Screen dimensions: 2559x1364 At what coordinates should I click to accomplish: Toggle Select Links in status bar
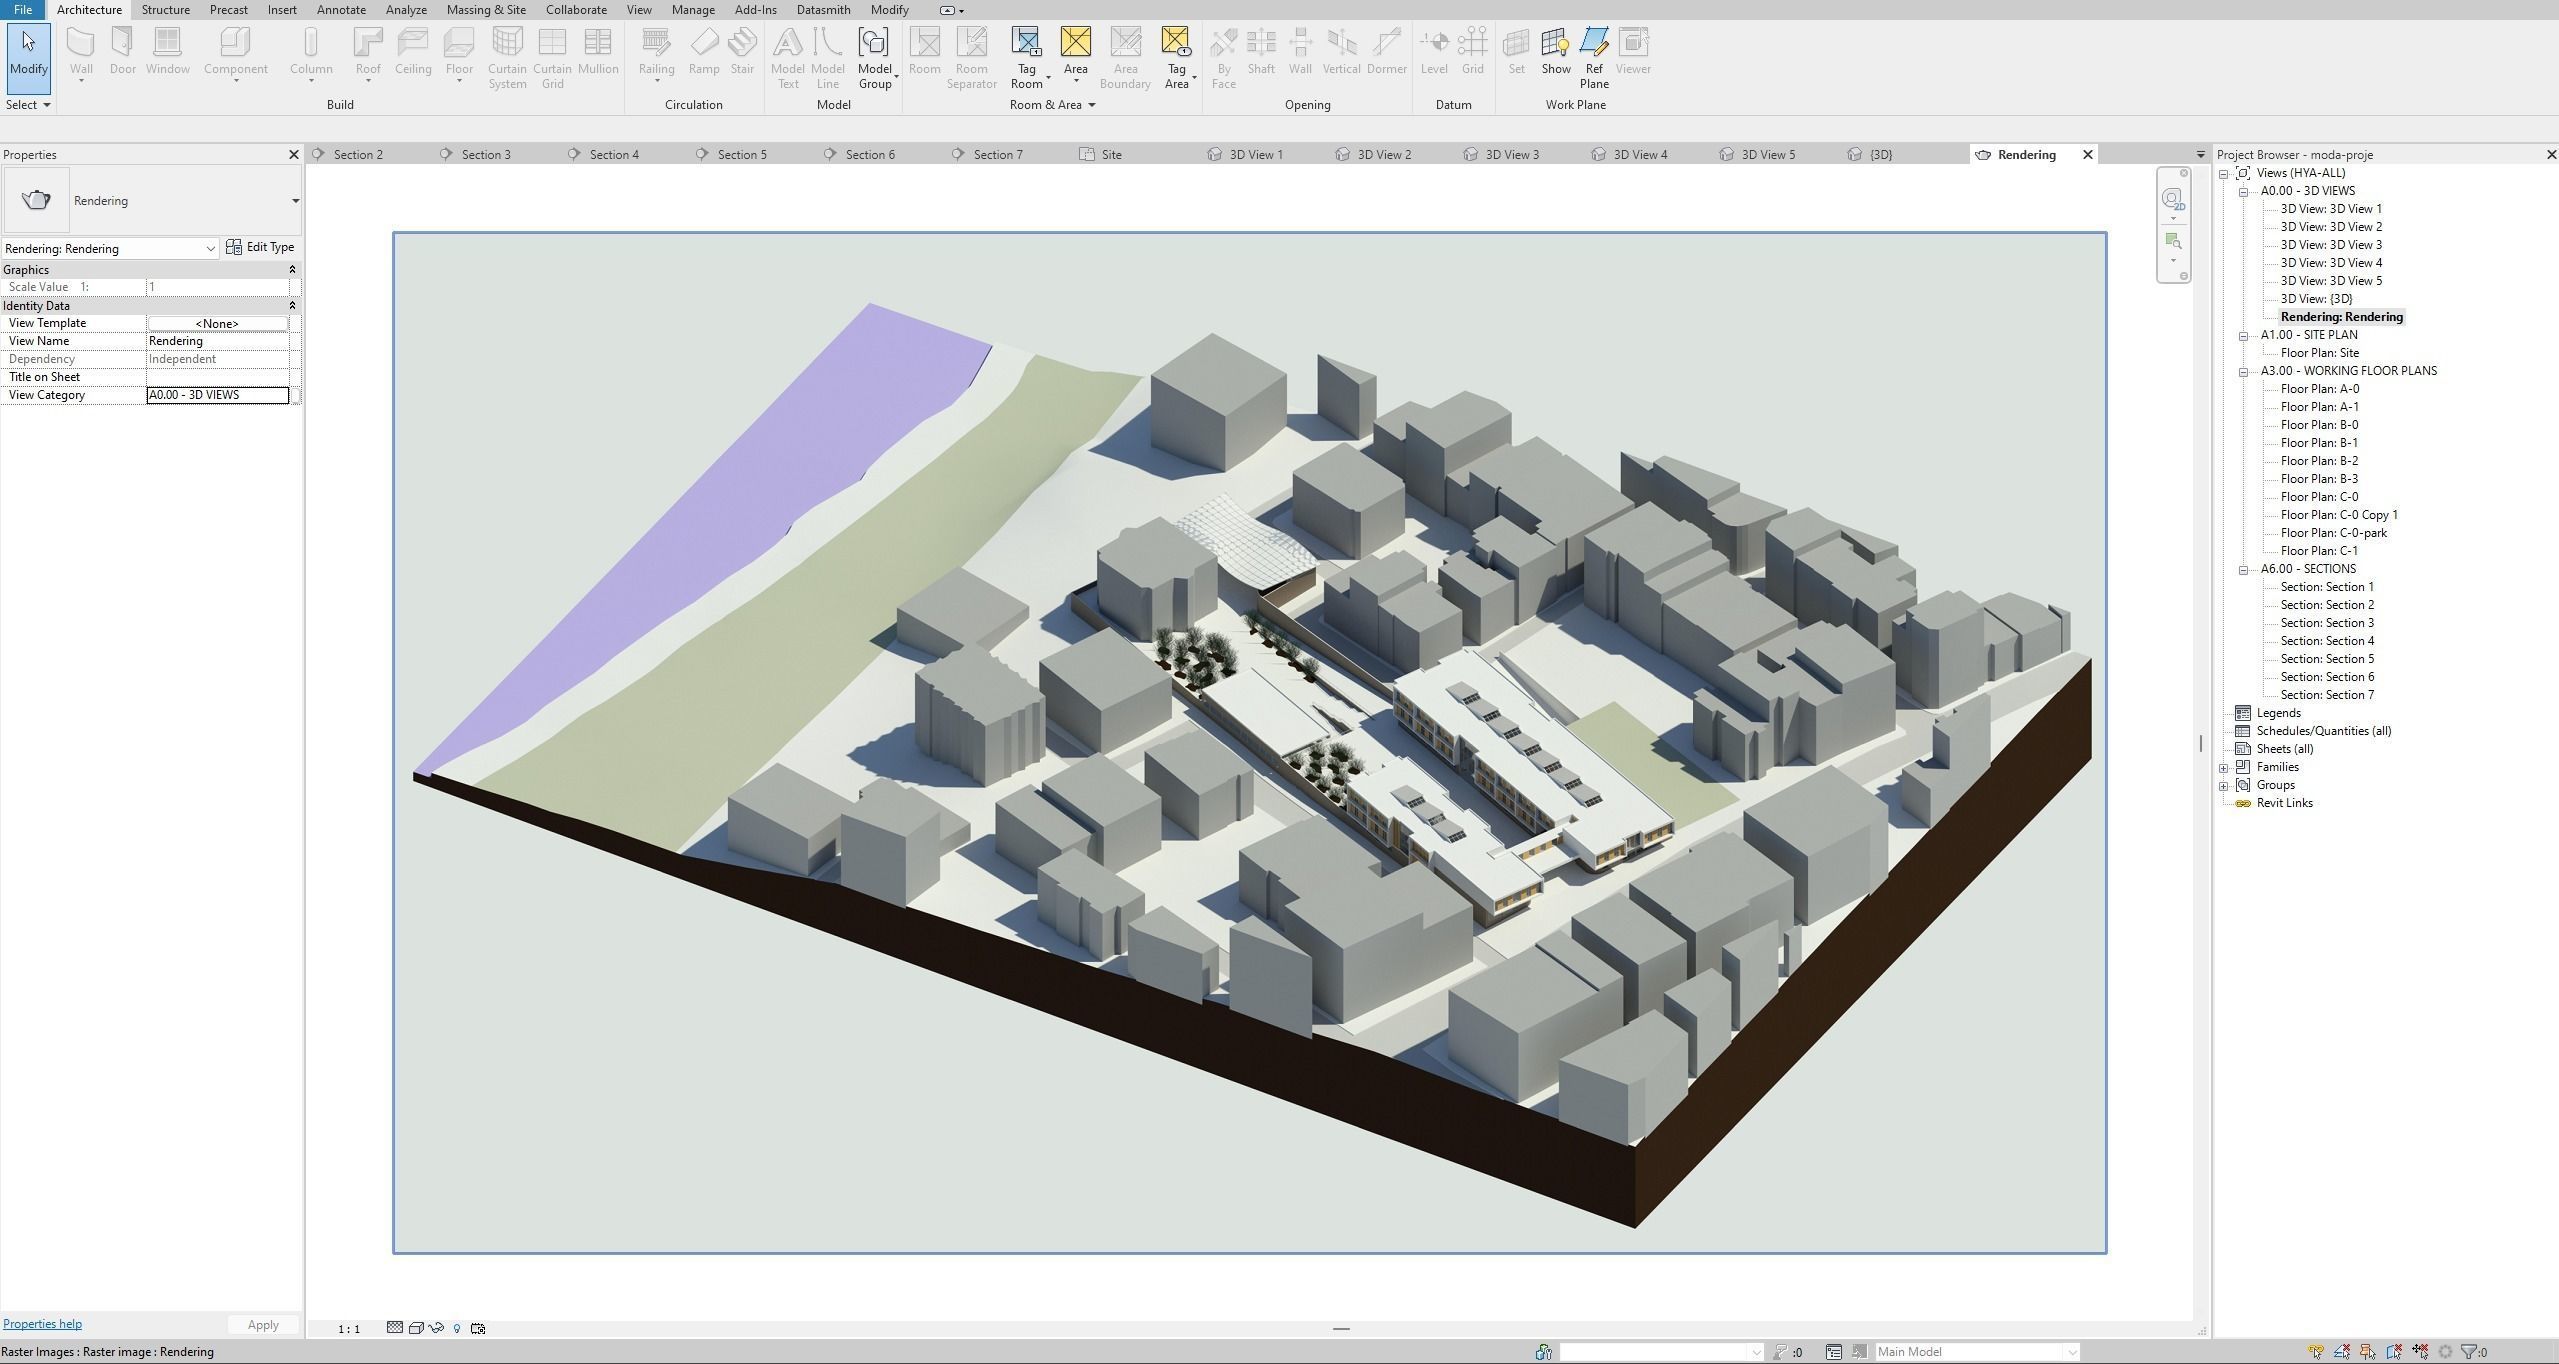coord(2316,1352)
